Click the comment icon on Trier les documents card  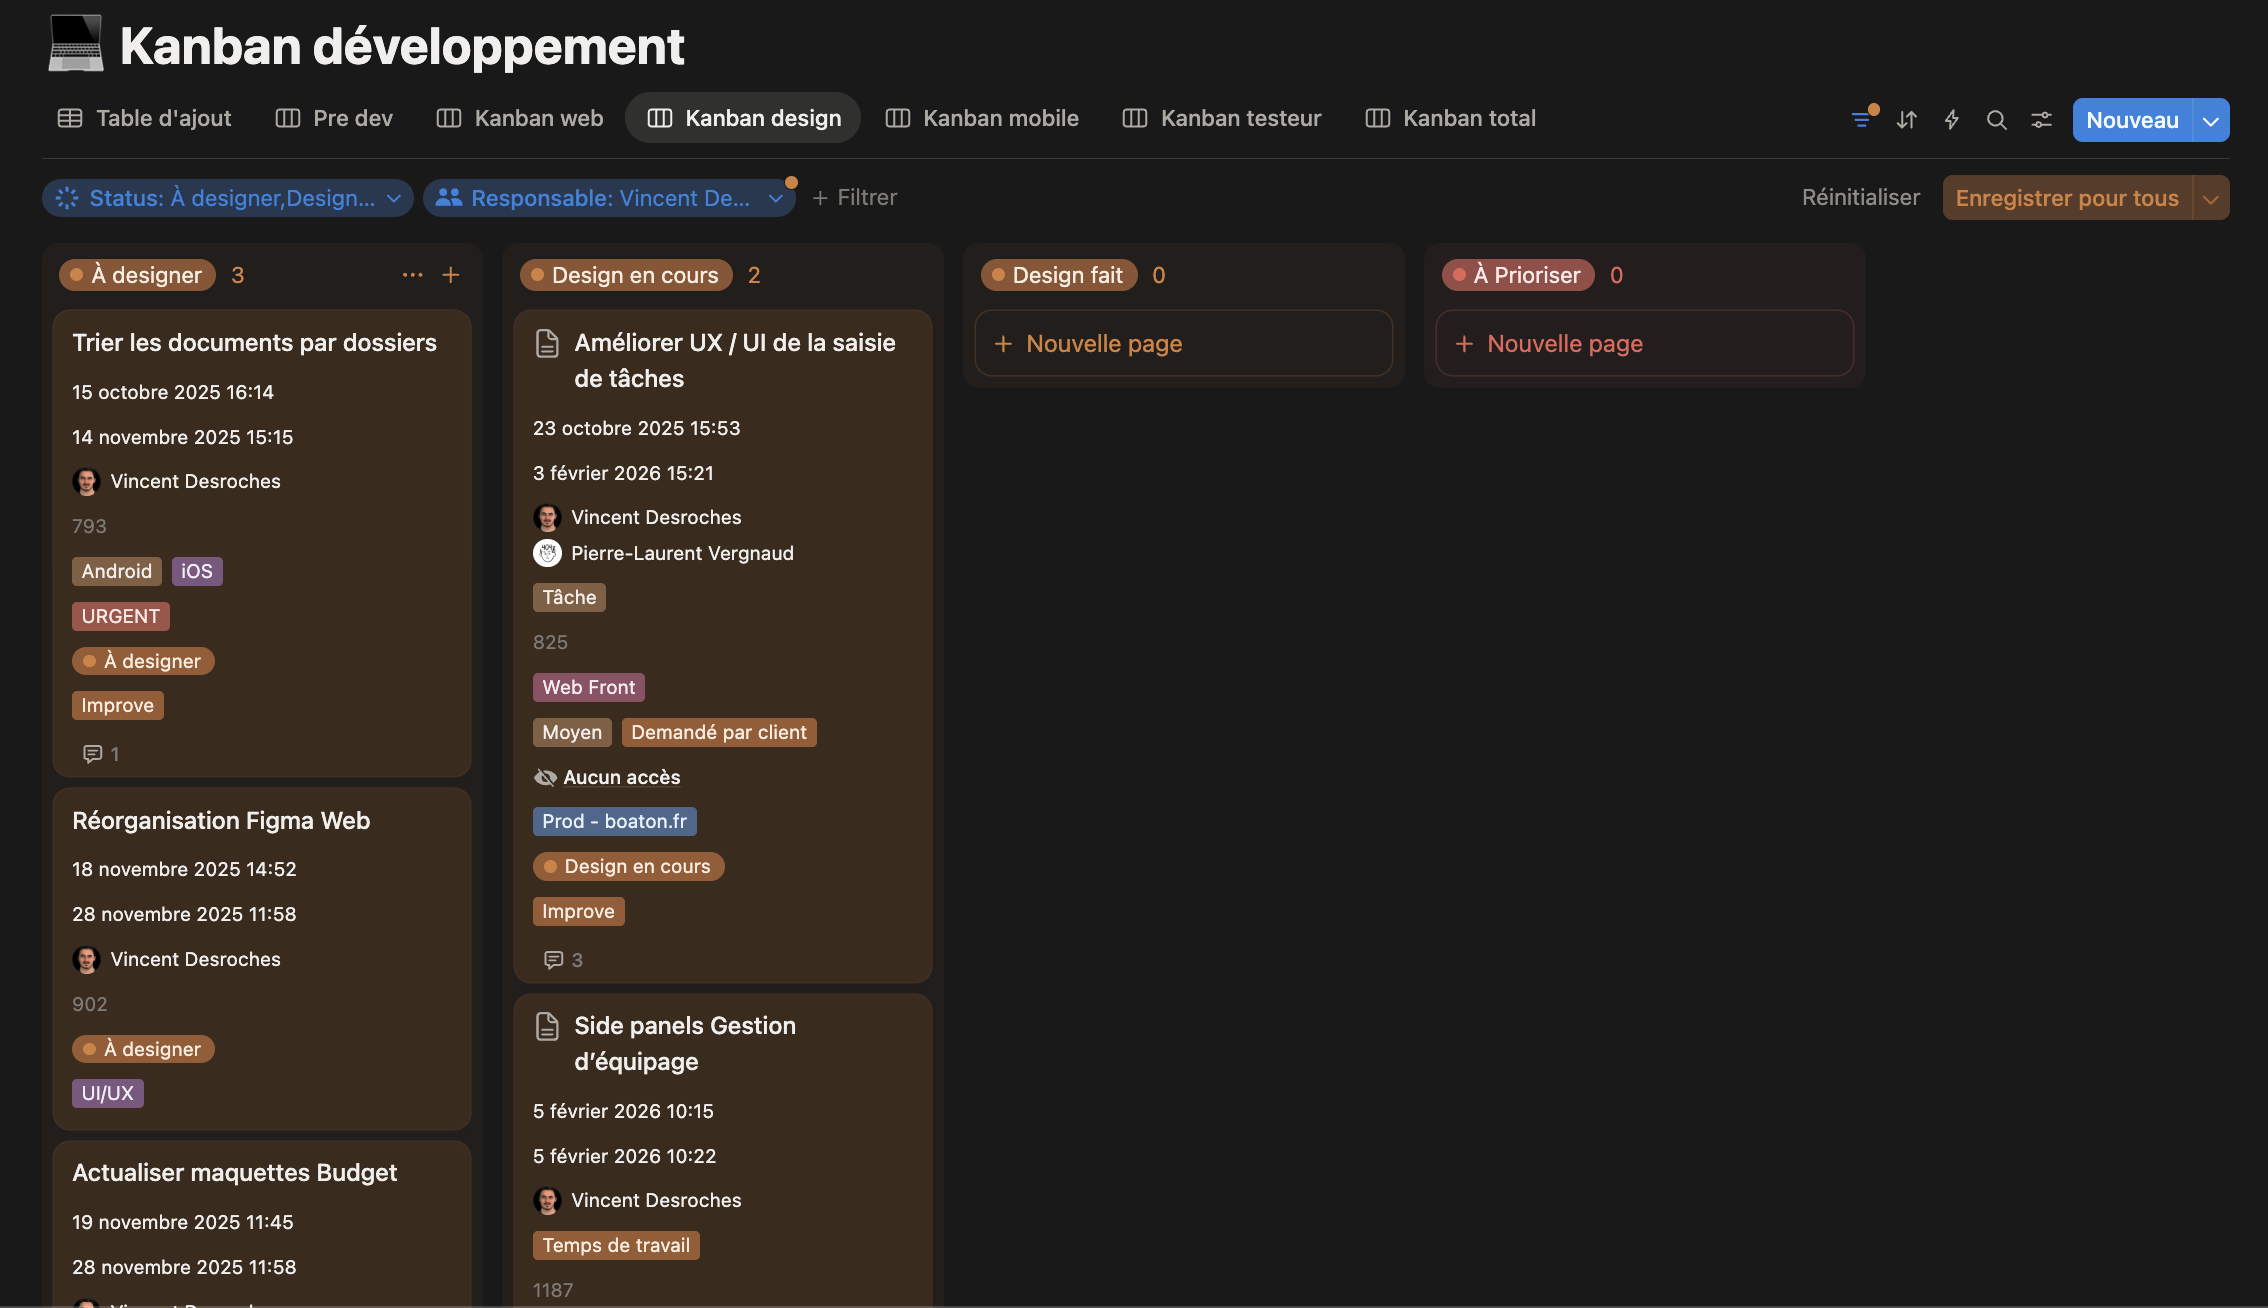tap(93, 753)
